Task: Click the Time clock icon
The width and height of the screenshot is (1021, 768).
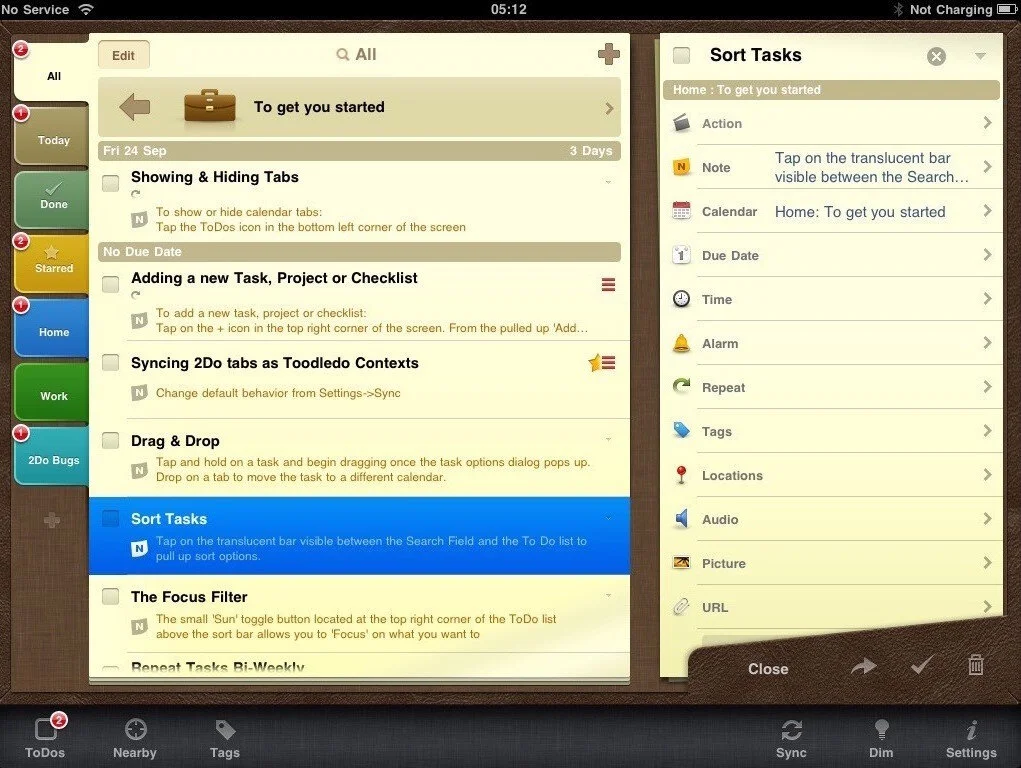Action: [681, 299]
